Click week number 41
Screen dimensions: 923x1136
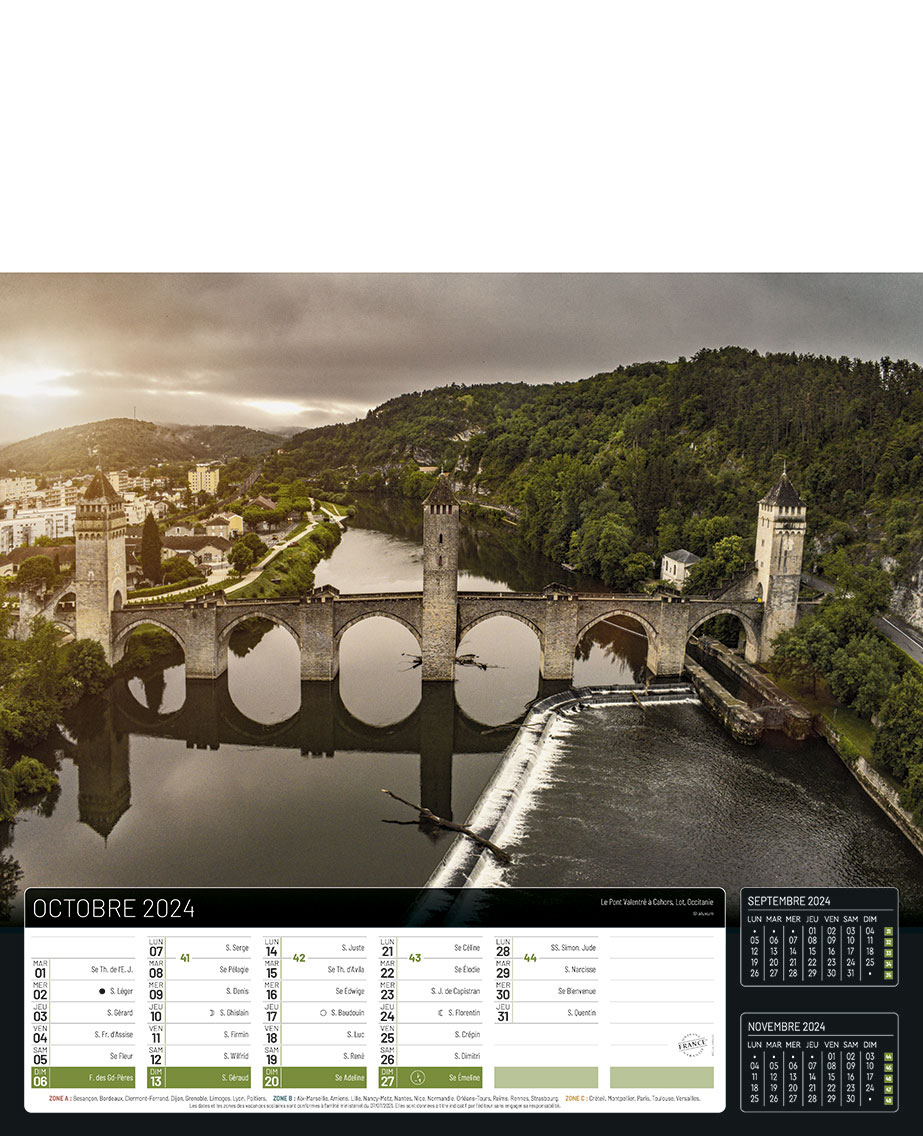[x=185, y=958]
